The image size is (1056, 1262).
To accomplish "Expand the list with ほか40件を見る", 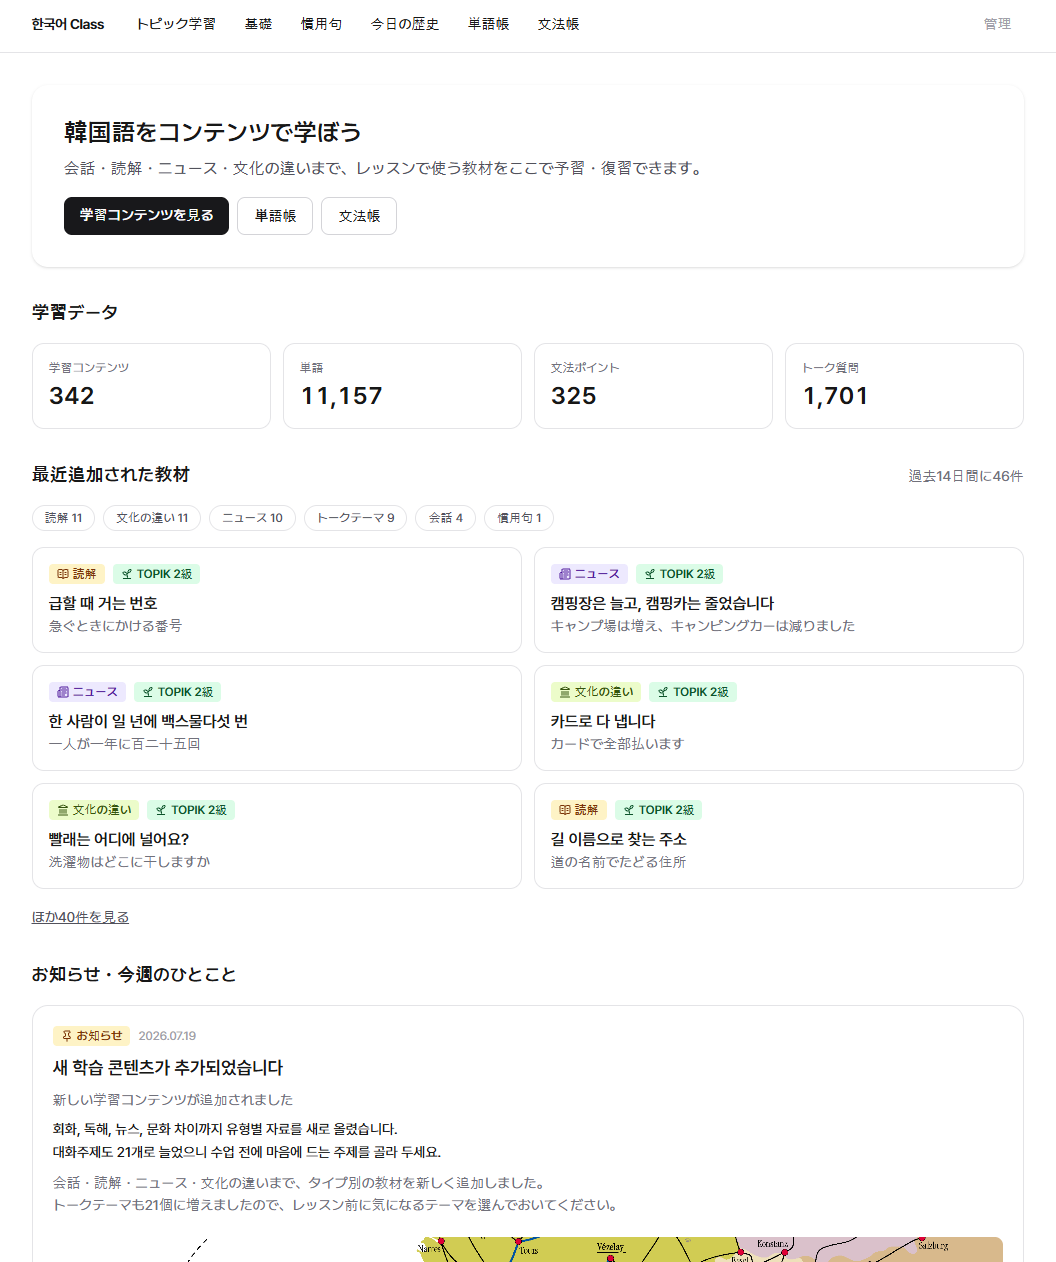I will coord(80,917).
